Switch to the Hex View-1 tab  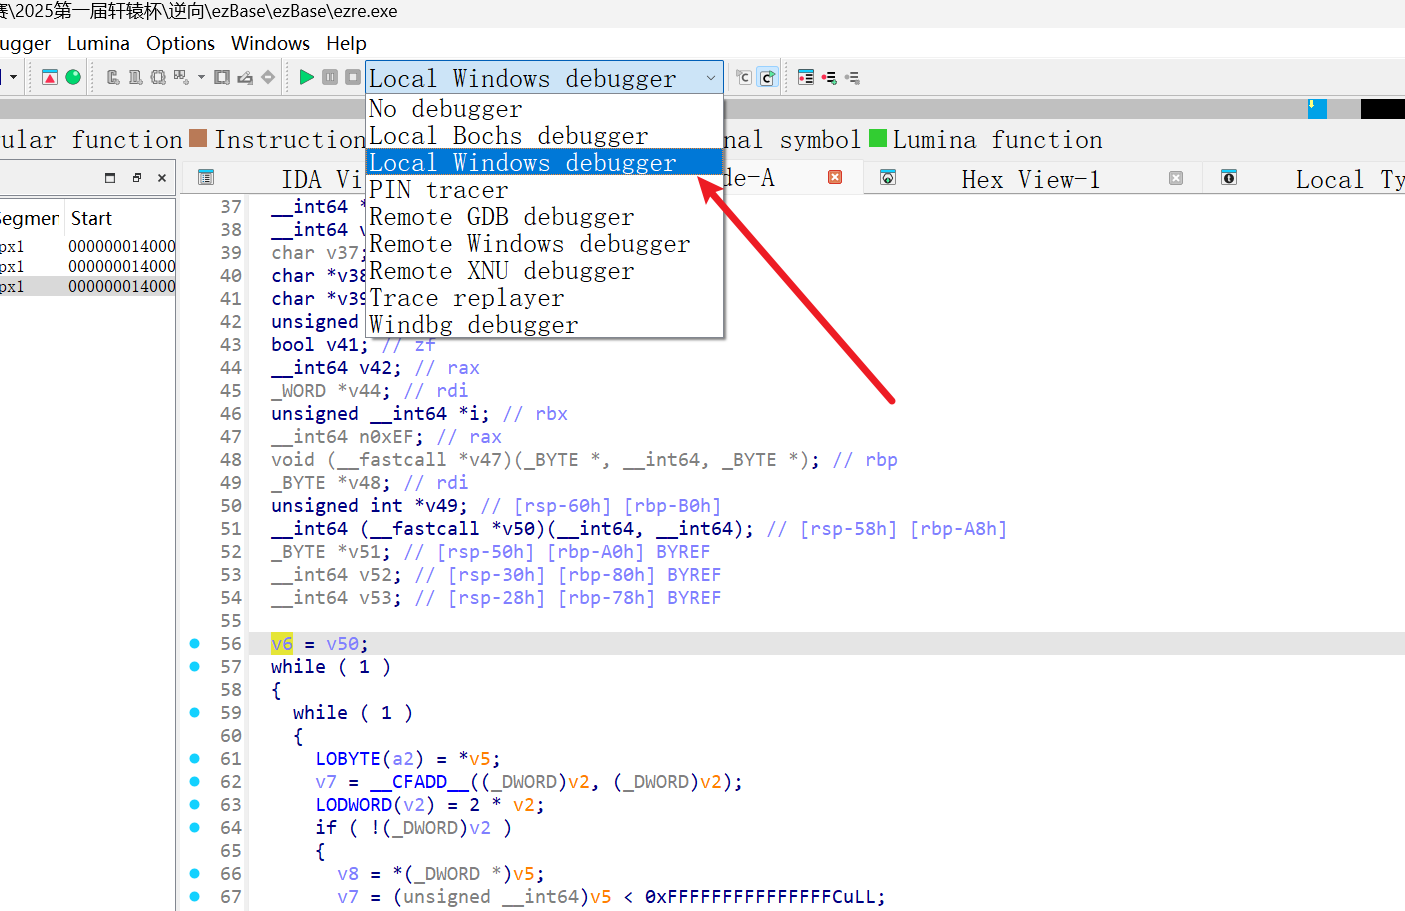tap(1030, 179)
